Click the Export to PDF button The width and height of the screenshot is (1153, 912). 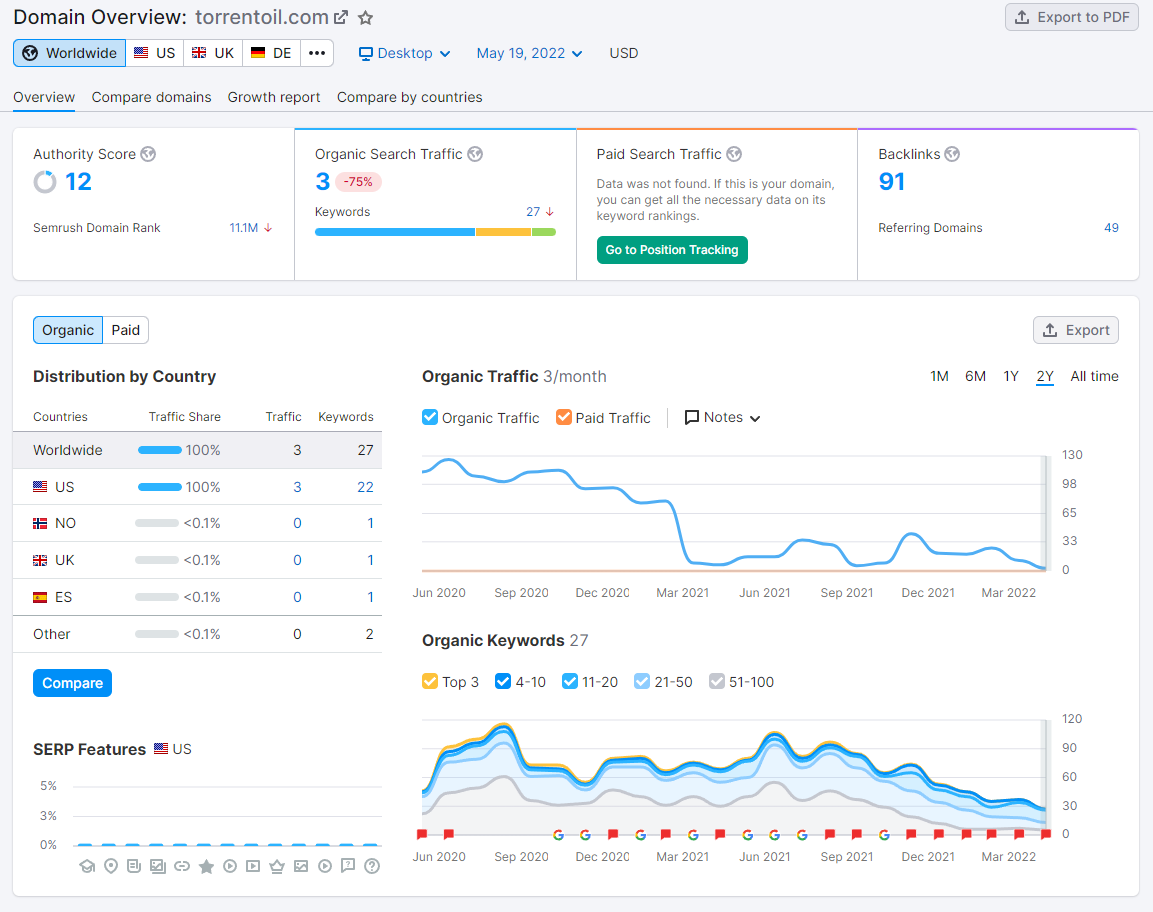click(x=1071, y=17)
